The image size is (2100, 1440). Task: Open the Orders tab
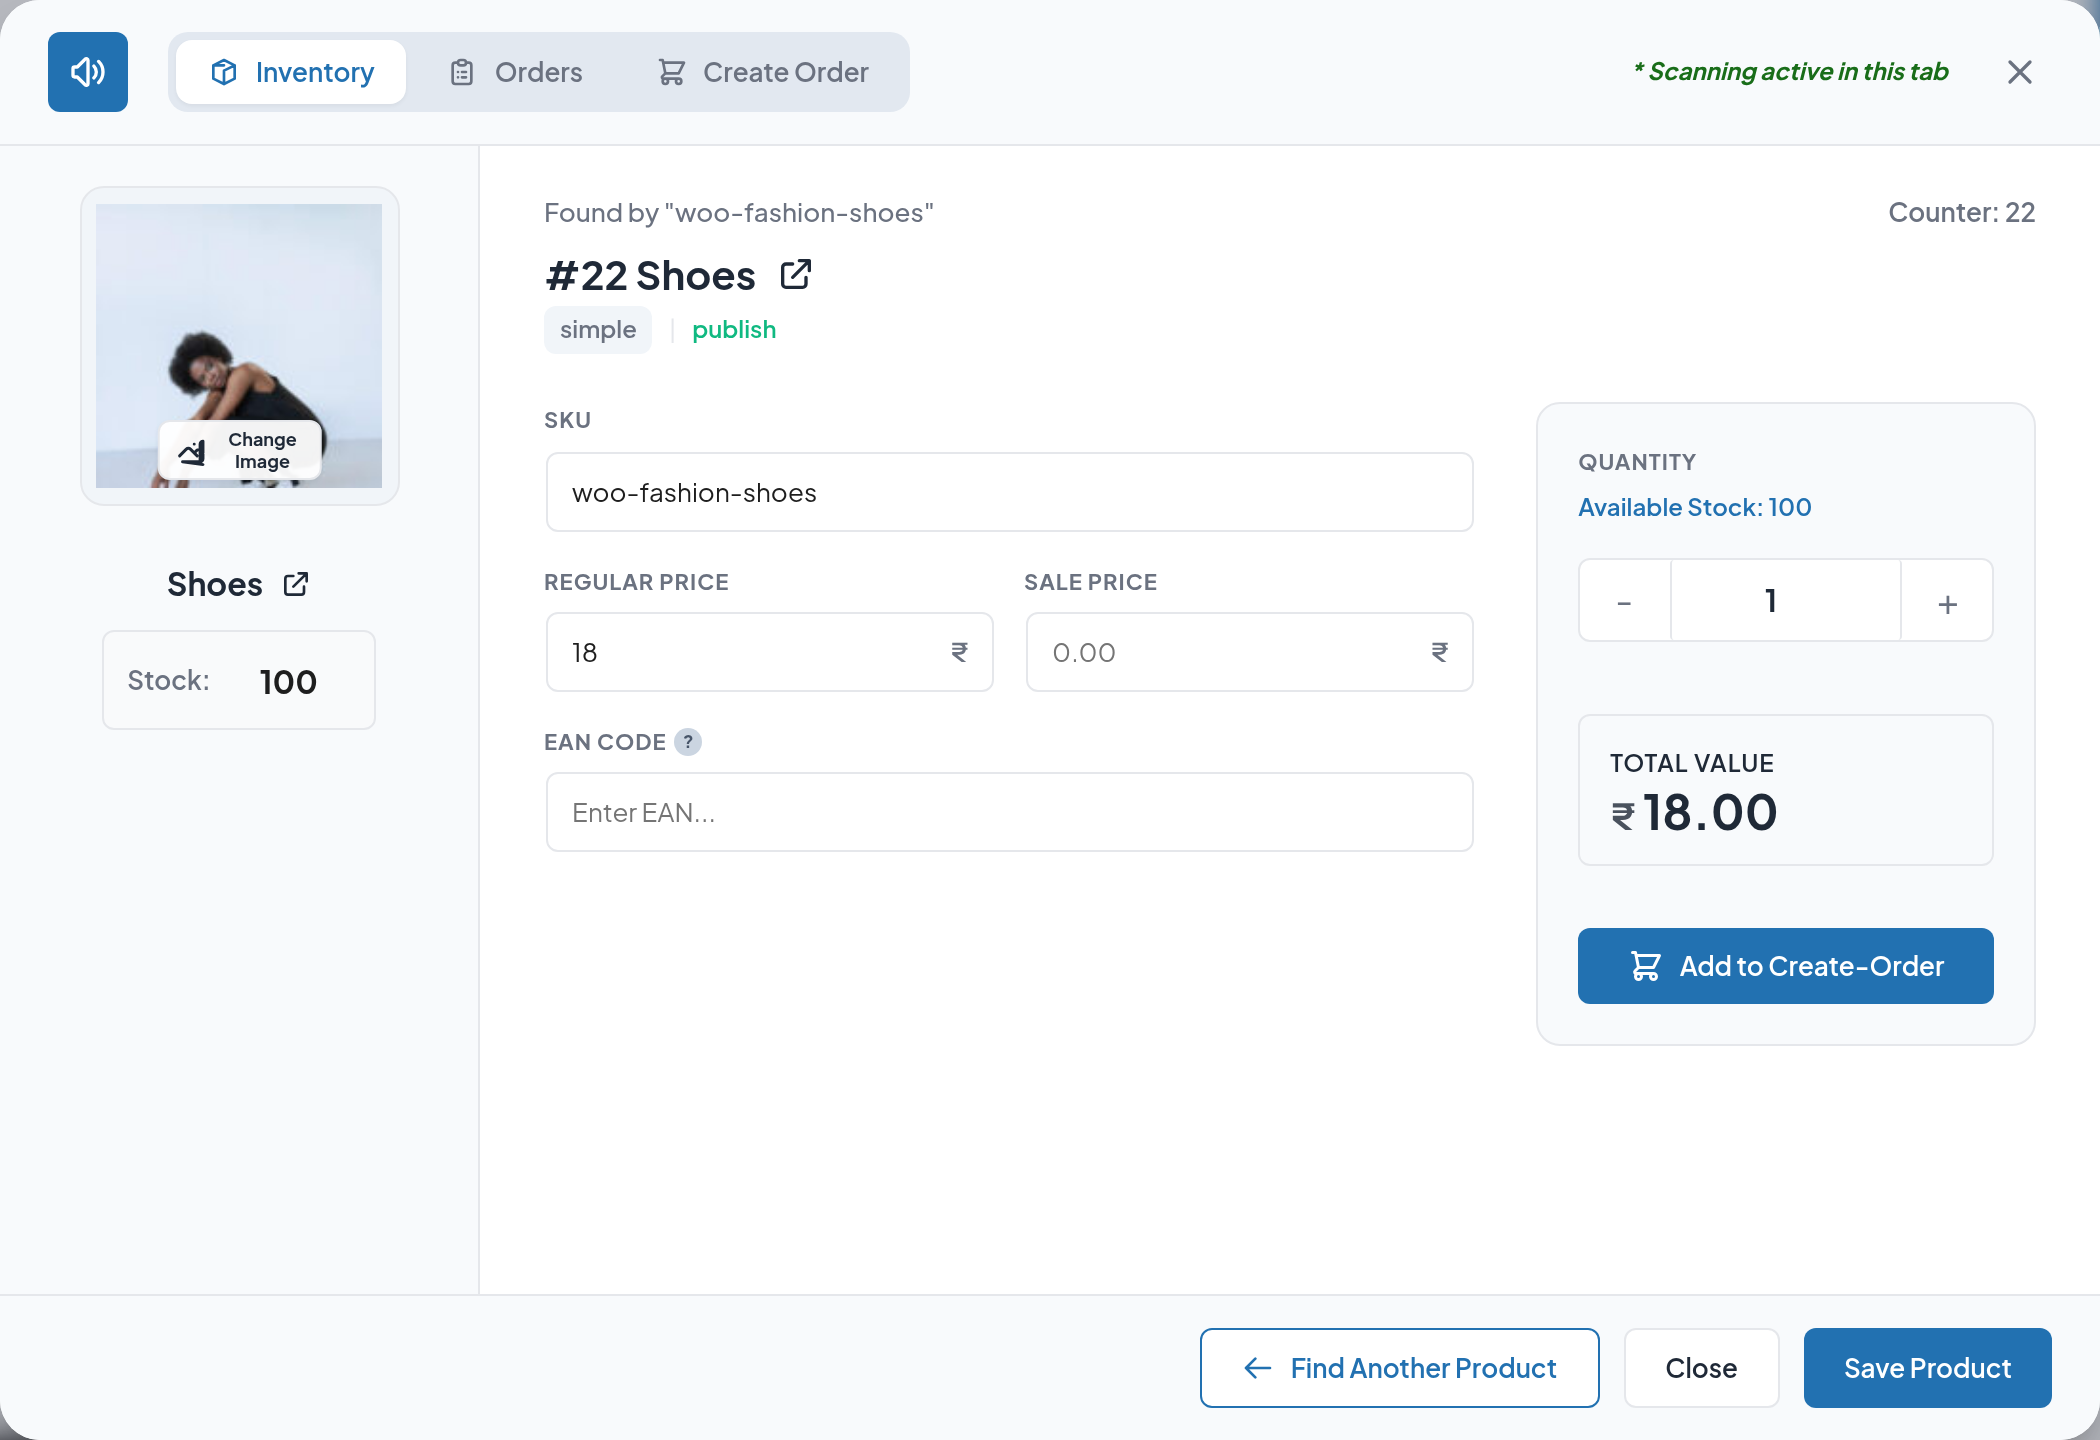pyautogui.click(x=516, y=72)
